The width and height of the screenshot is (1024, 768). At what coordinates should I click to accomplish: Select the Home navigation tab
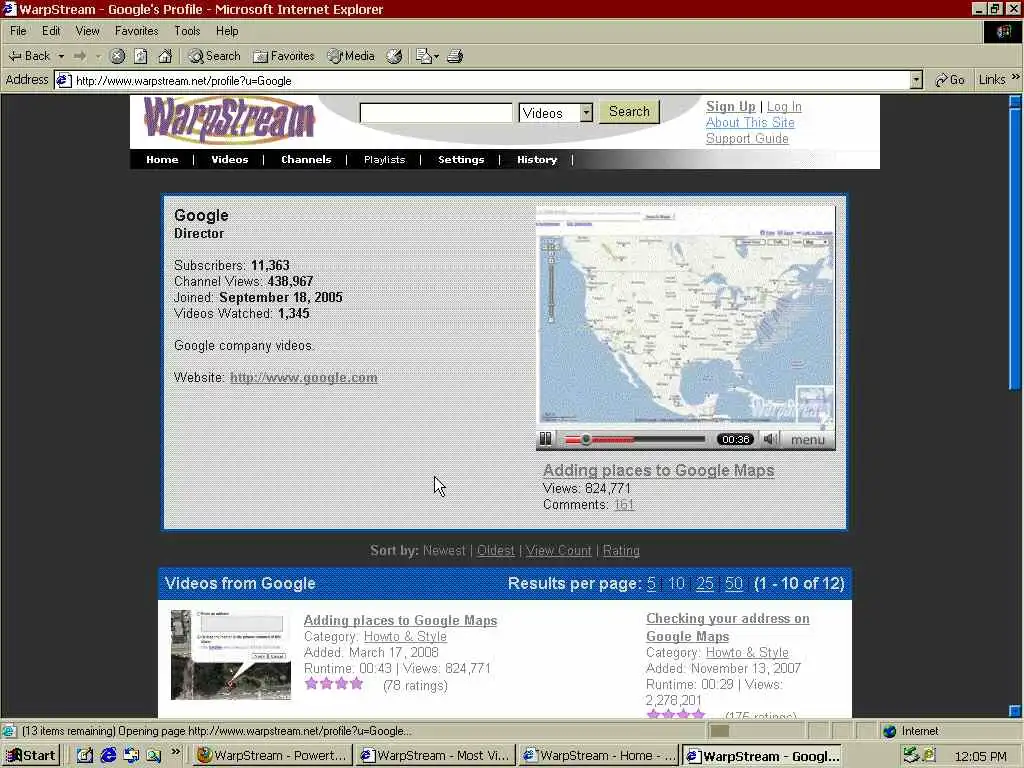[x=162, y=159]
